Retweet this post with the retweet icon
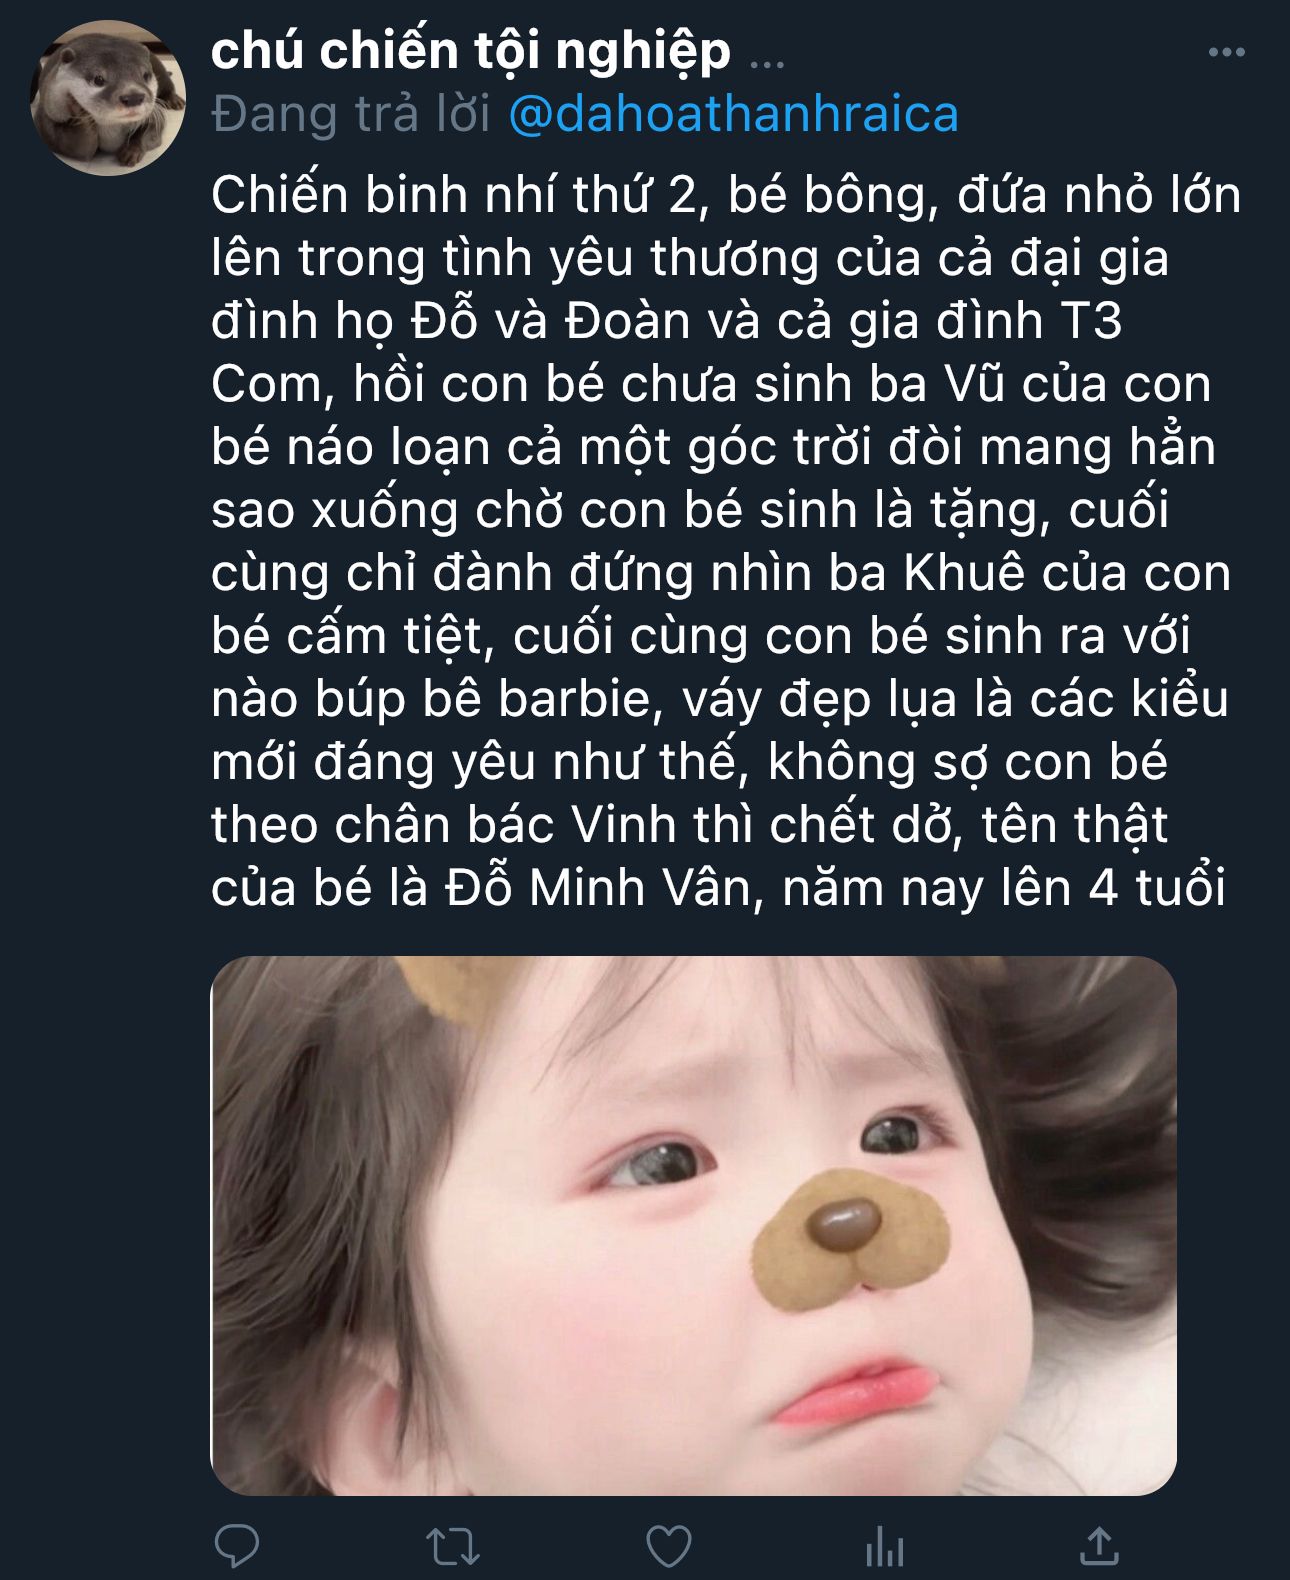 [x=453, y=1546]
